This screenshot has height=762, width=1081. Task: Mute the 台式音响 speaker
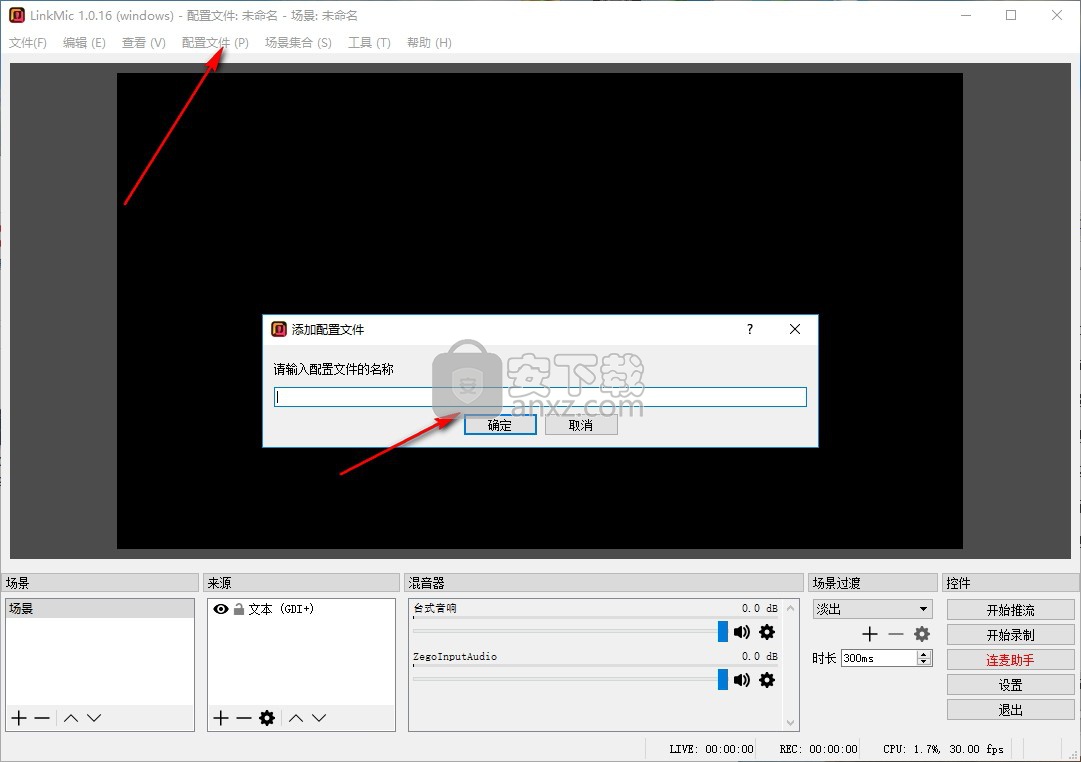tap(742, 632)
